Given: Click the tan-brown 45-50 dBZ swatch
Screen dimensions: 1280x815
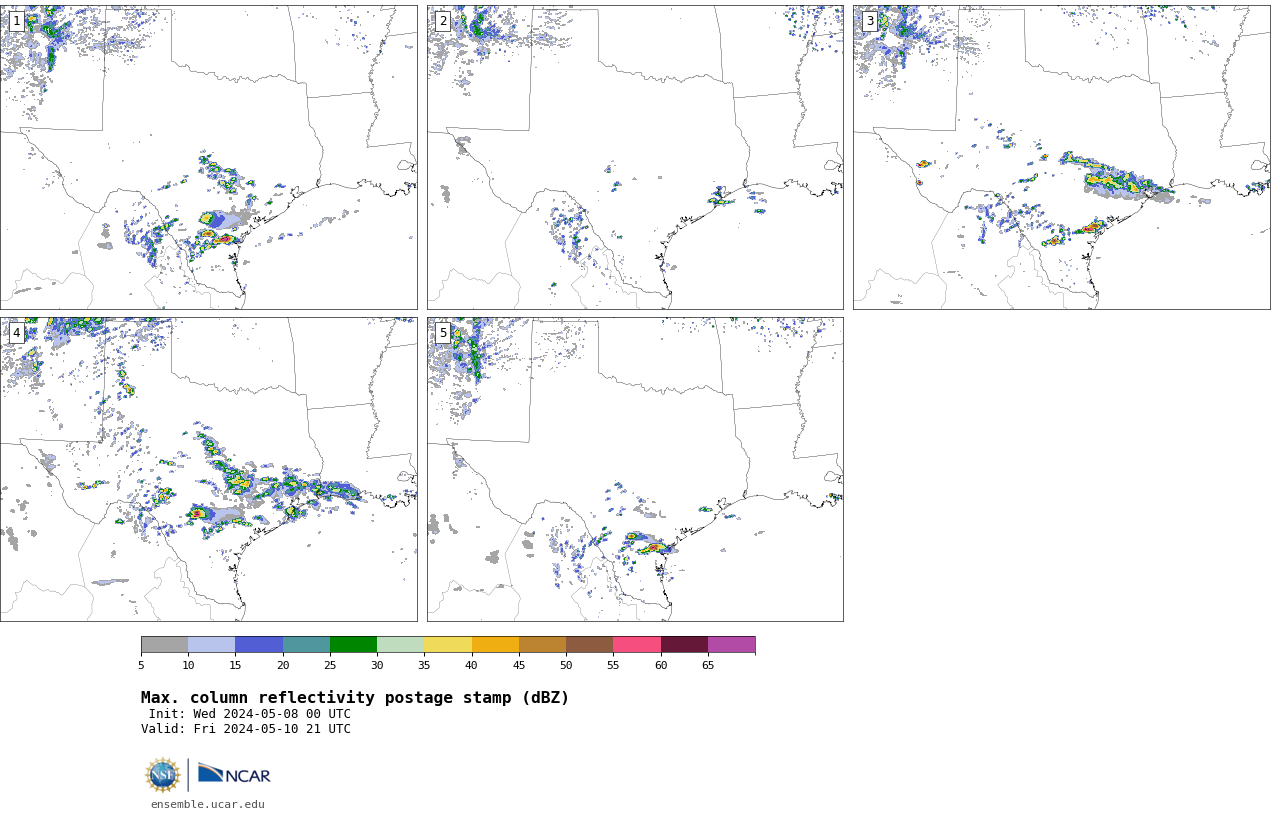Looking at the screenshot, I should pos(542,645).
